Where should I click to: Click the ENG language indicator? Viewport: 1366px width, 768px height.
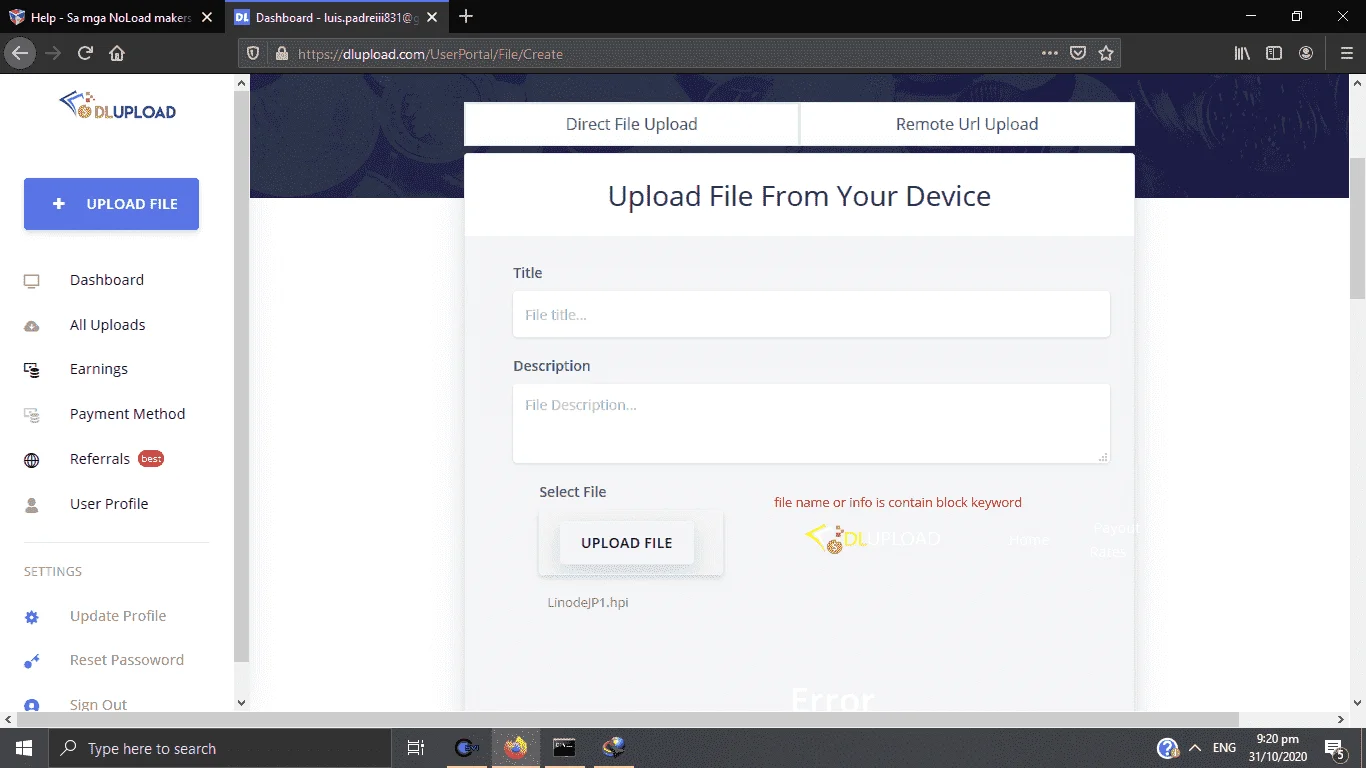(1224, 748)
